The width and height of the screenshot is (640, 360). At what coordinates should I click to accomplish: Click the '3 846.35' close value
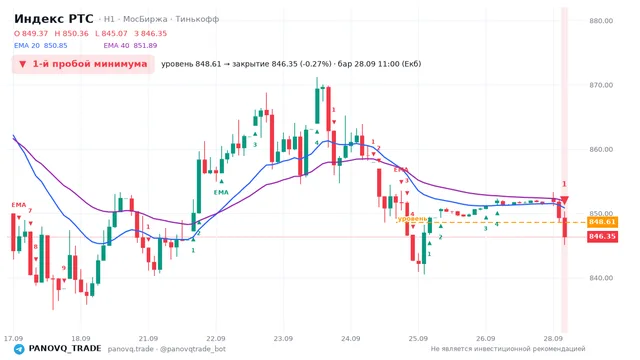[x=151, y=33]
